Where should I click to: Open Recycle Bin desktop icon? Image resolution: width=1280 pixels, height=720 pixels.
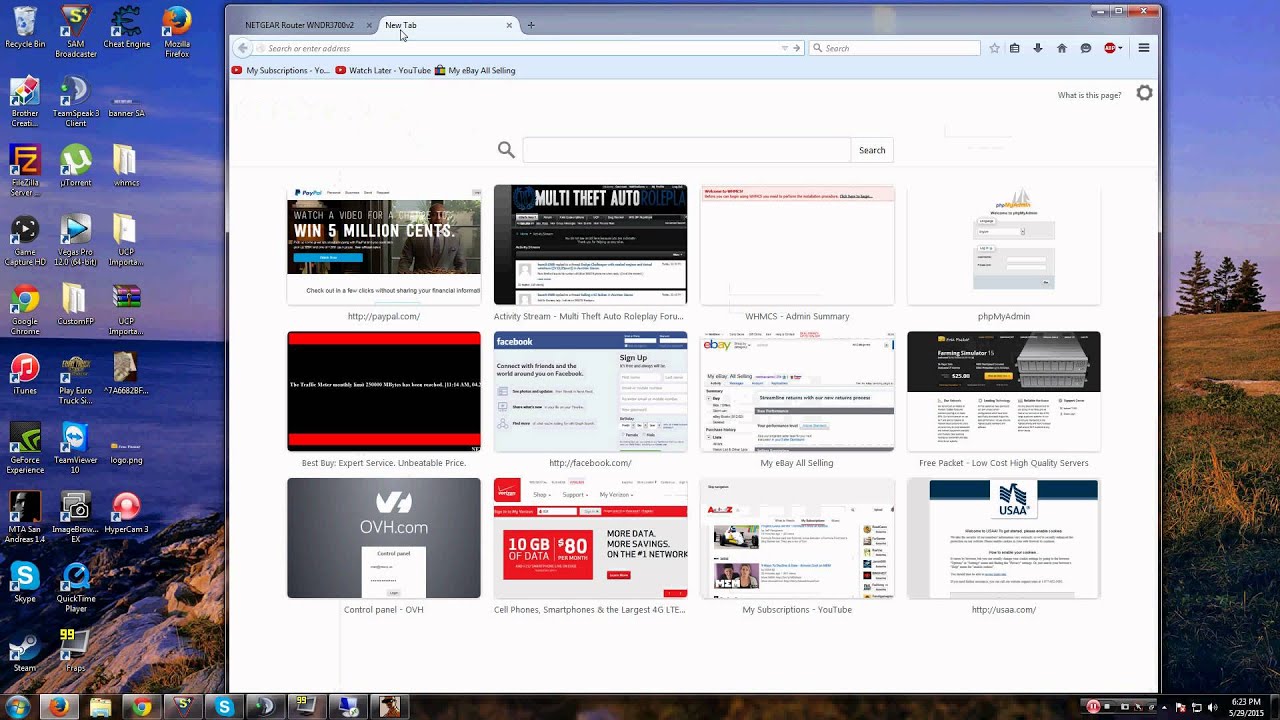(x=25, y=27)
